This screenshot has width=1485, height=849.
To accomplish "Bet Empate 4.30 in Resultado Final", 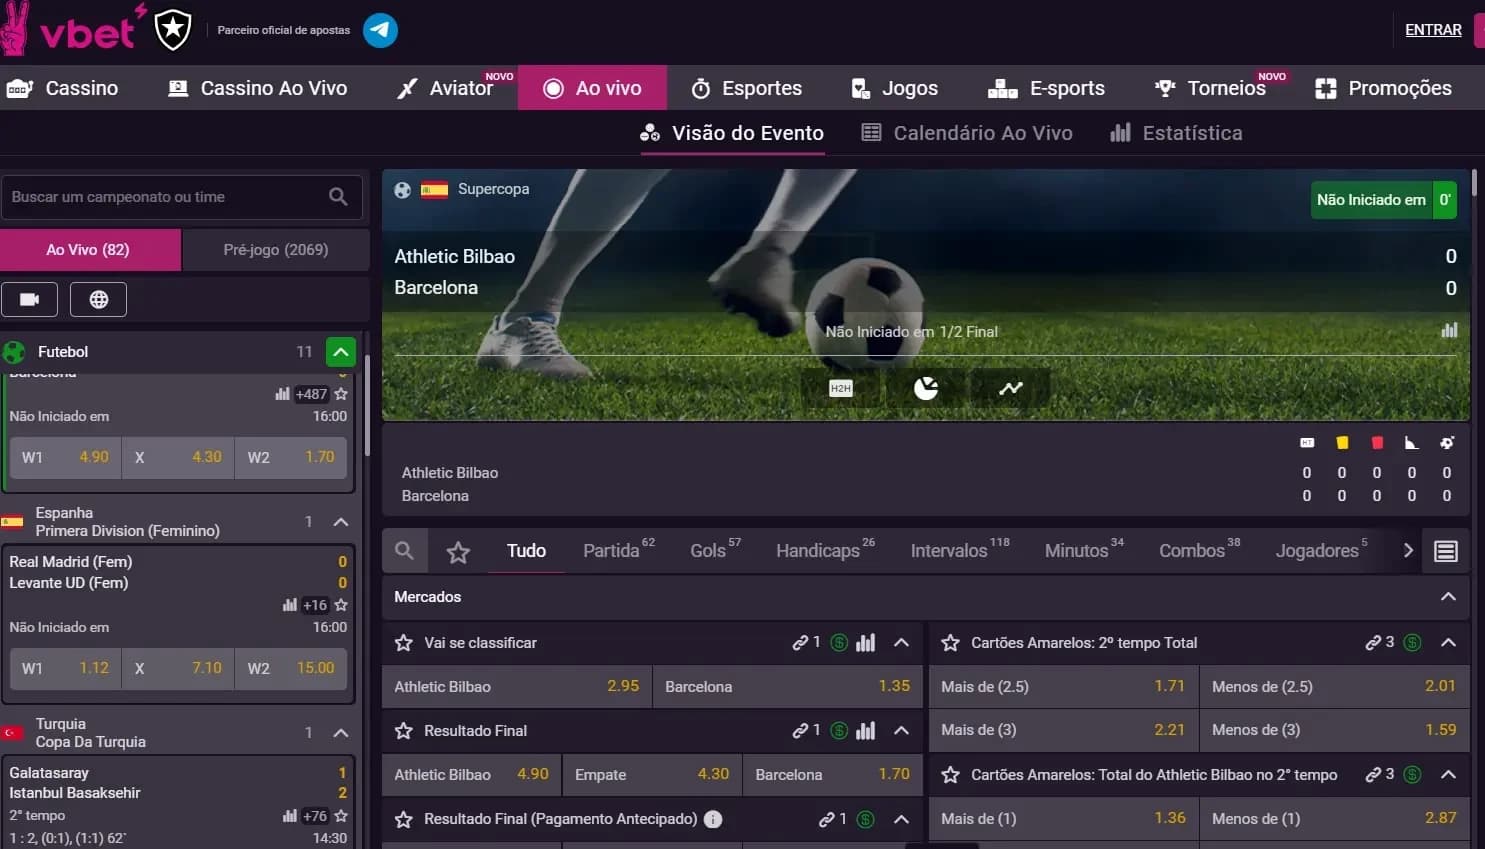I will click(x=652, y=775).
